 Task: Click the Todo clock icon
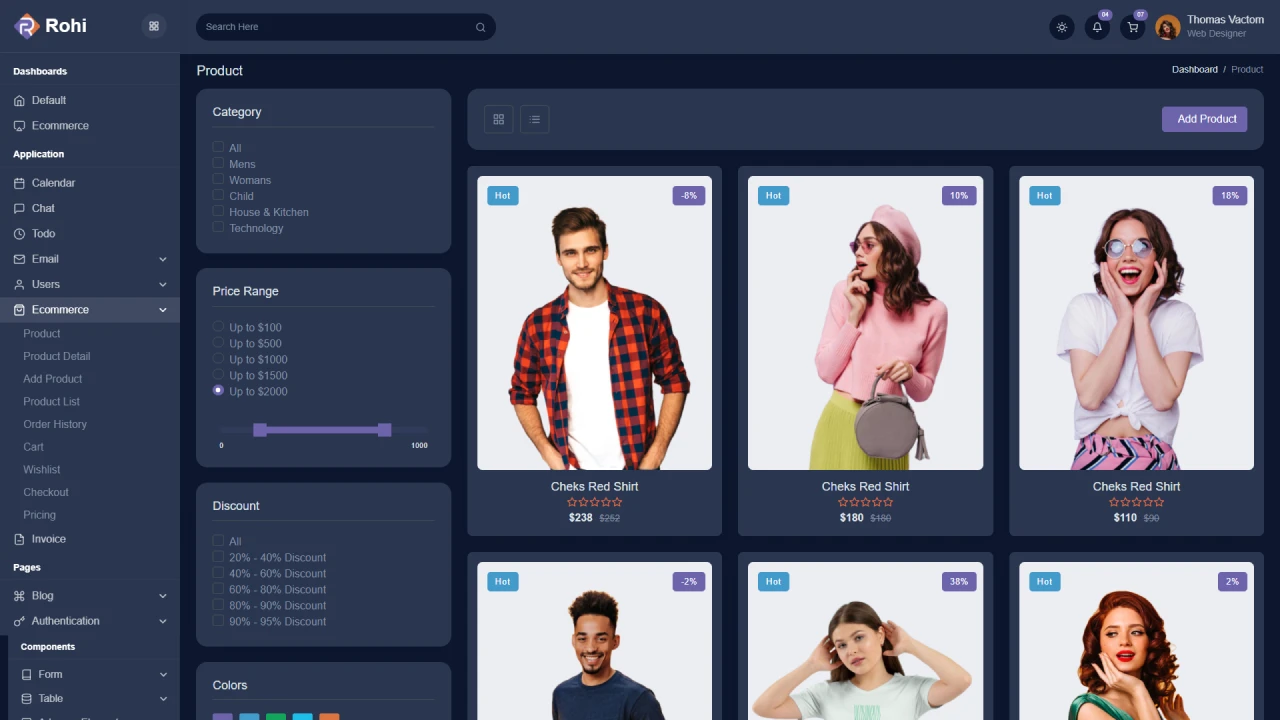tap(19, 233)
